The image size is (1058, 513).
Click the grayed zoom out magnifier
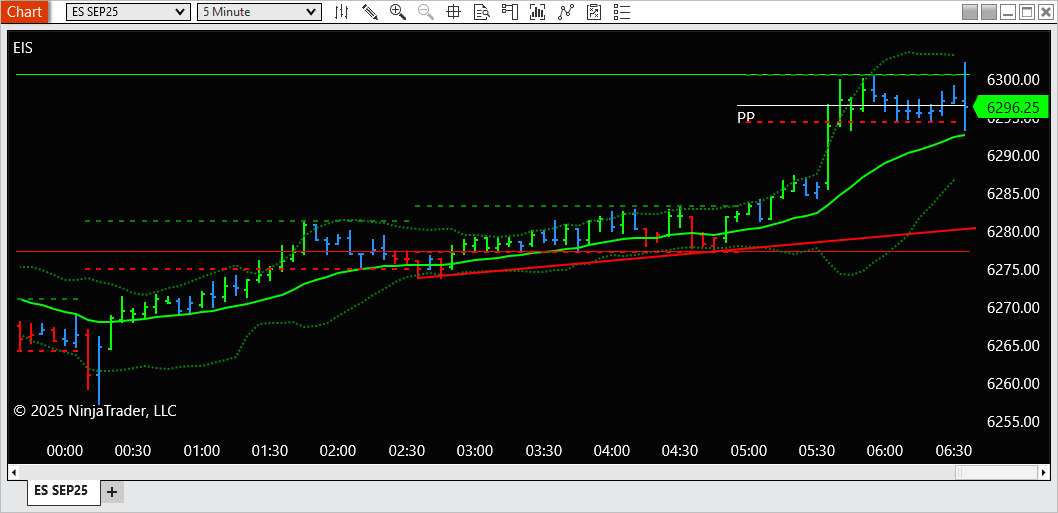point(426,11)
